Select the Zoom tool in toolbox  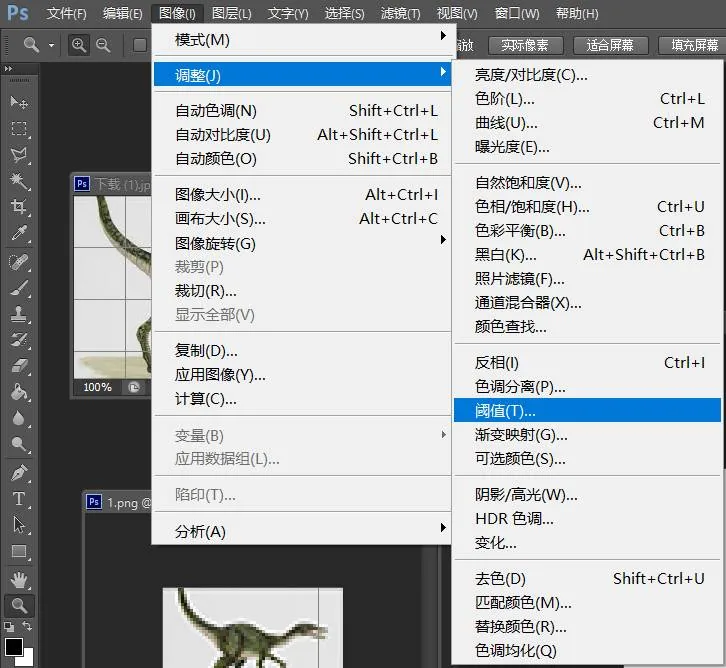point(19,606)
